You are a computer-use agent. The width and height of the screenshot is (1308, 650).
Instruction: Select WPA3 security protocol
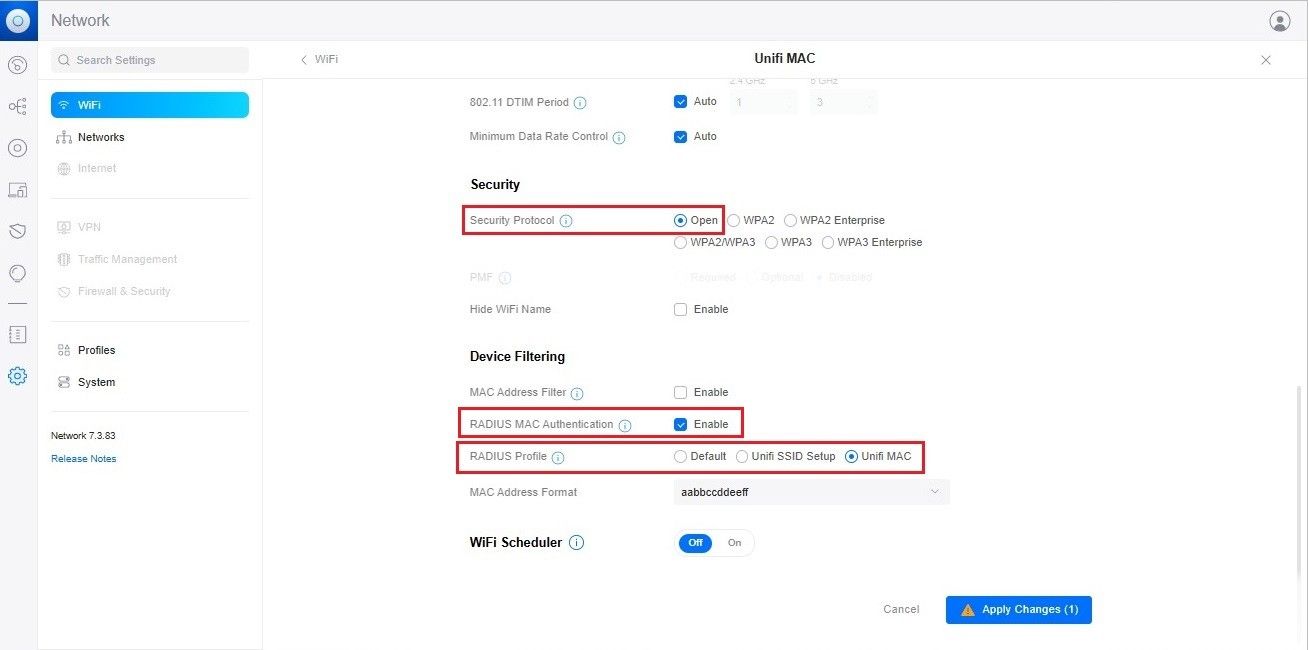pos(771,242)
